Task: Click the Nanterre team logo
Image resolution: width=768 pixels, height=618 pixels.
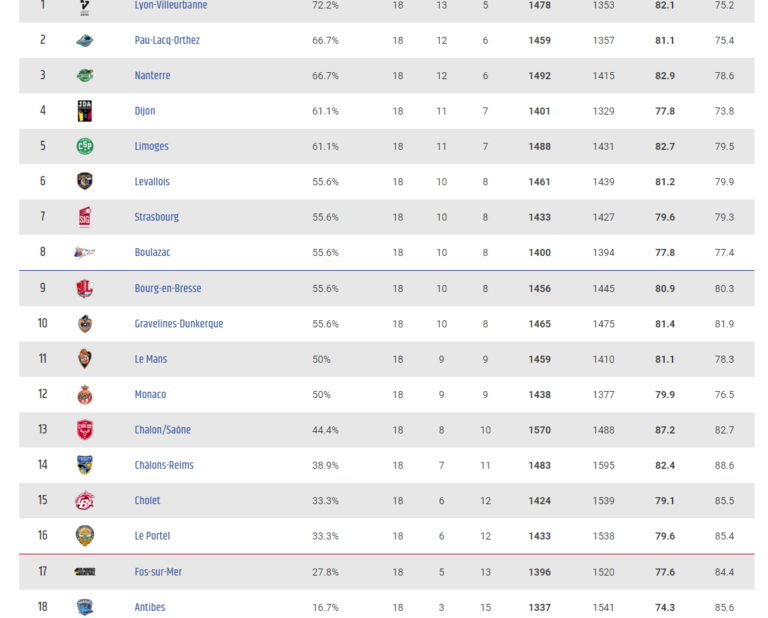Action: tap(85, 75)
